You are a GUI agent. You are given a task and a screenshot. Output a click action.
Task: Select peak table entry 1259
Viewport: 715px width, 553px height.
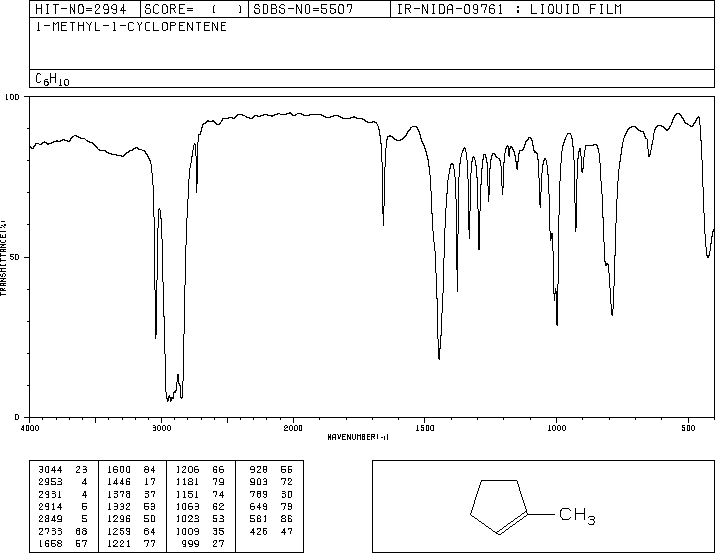pyautogui.click(x=131, y=531)
